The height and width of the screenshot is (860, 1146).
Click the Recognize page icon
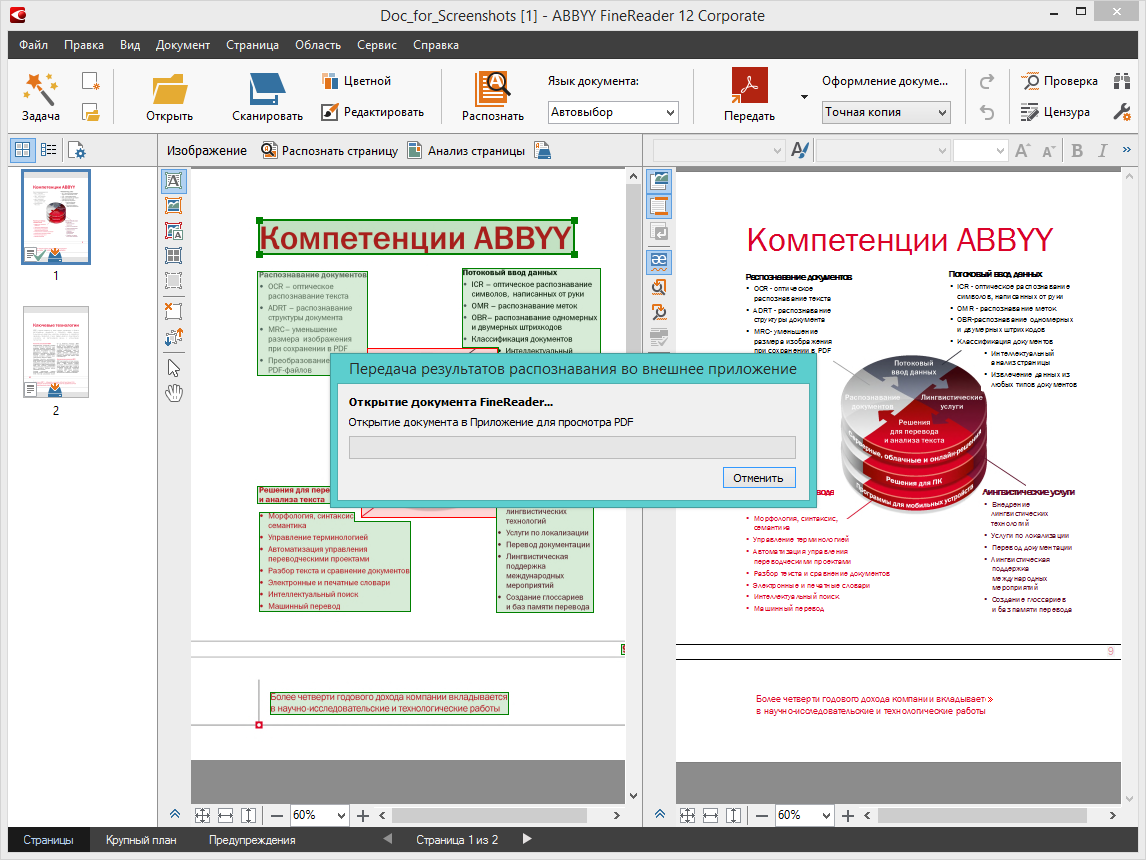click(269, 151)
